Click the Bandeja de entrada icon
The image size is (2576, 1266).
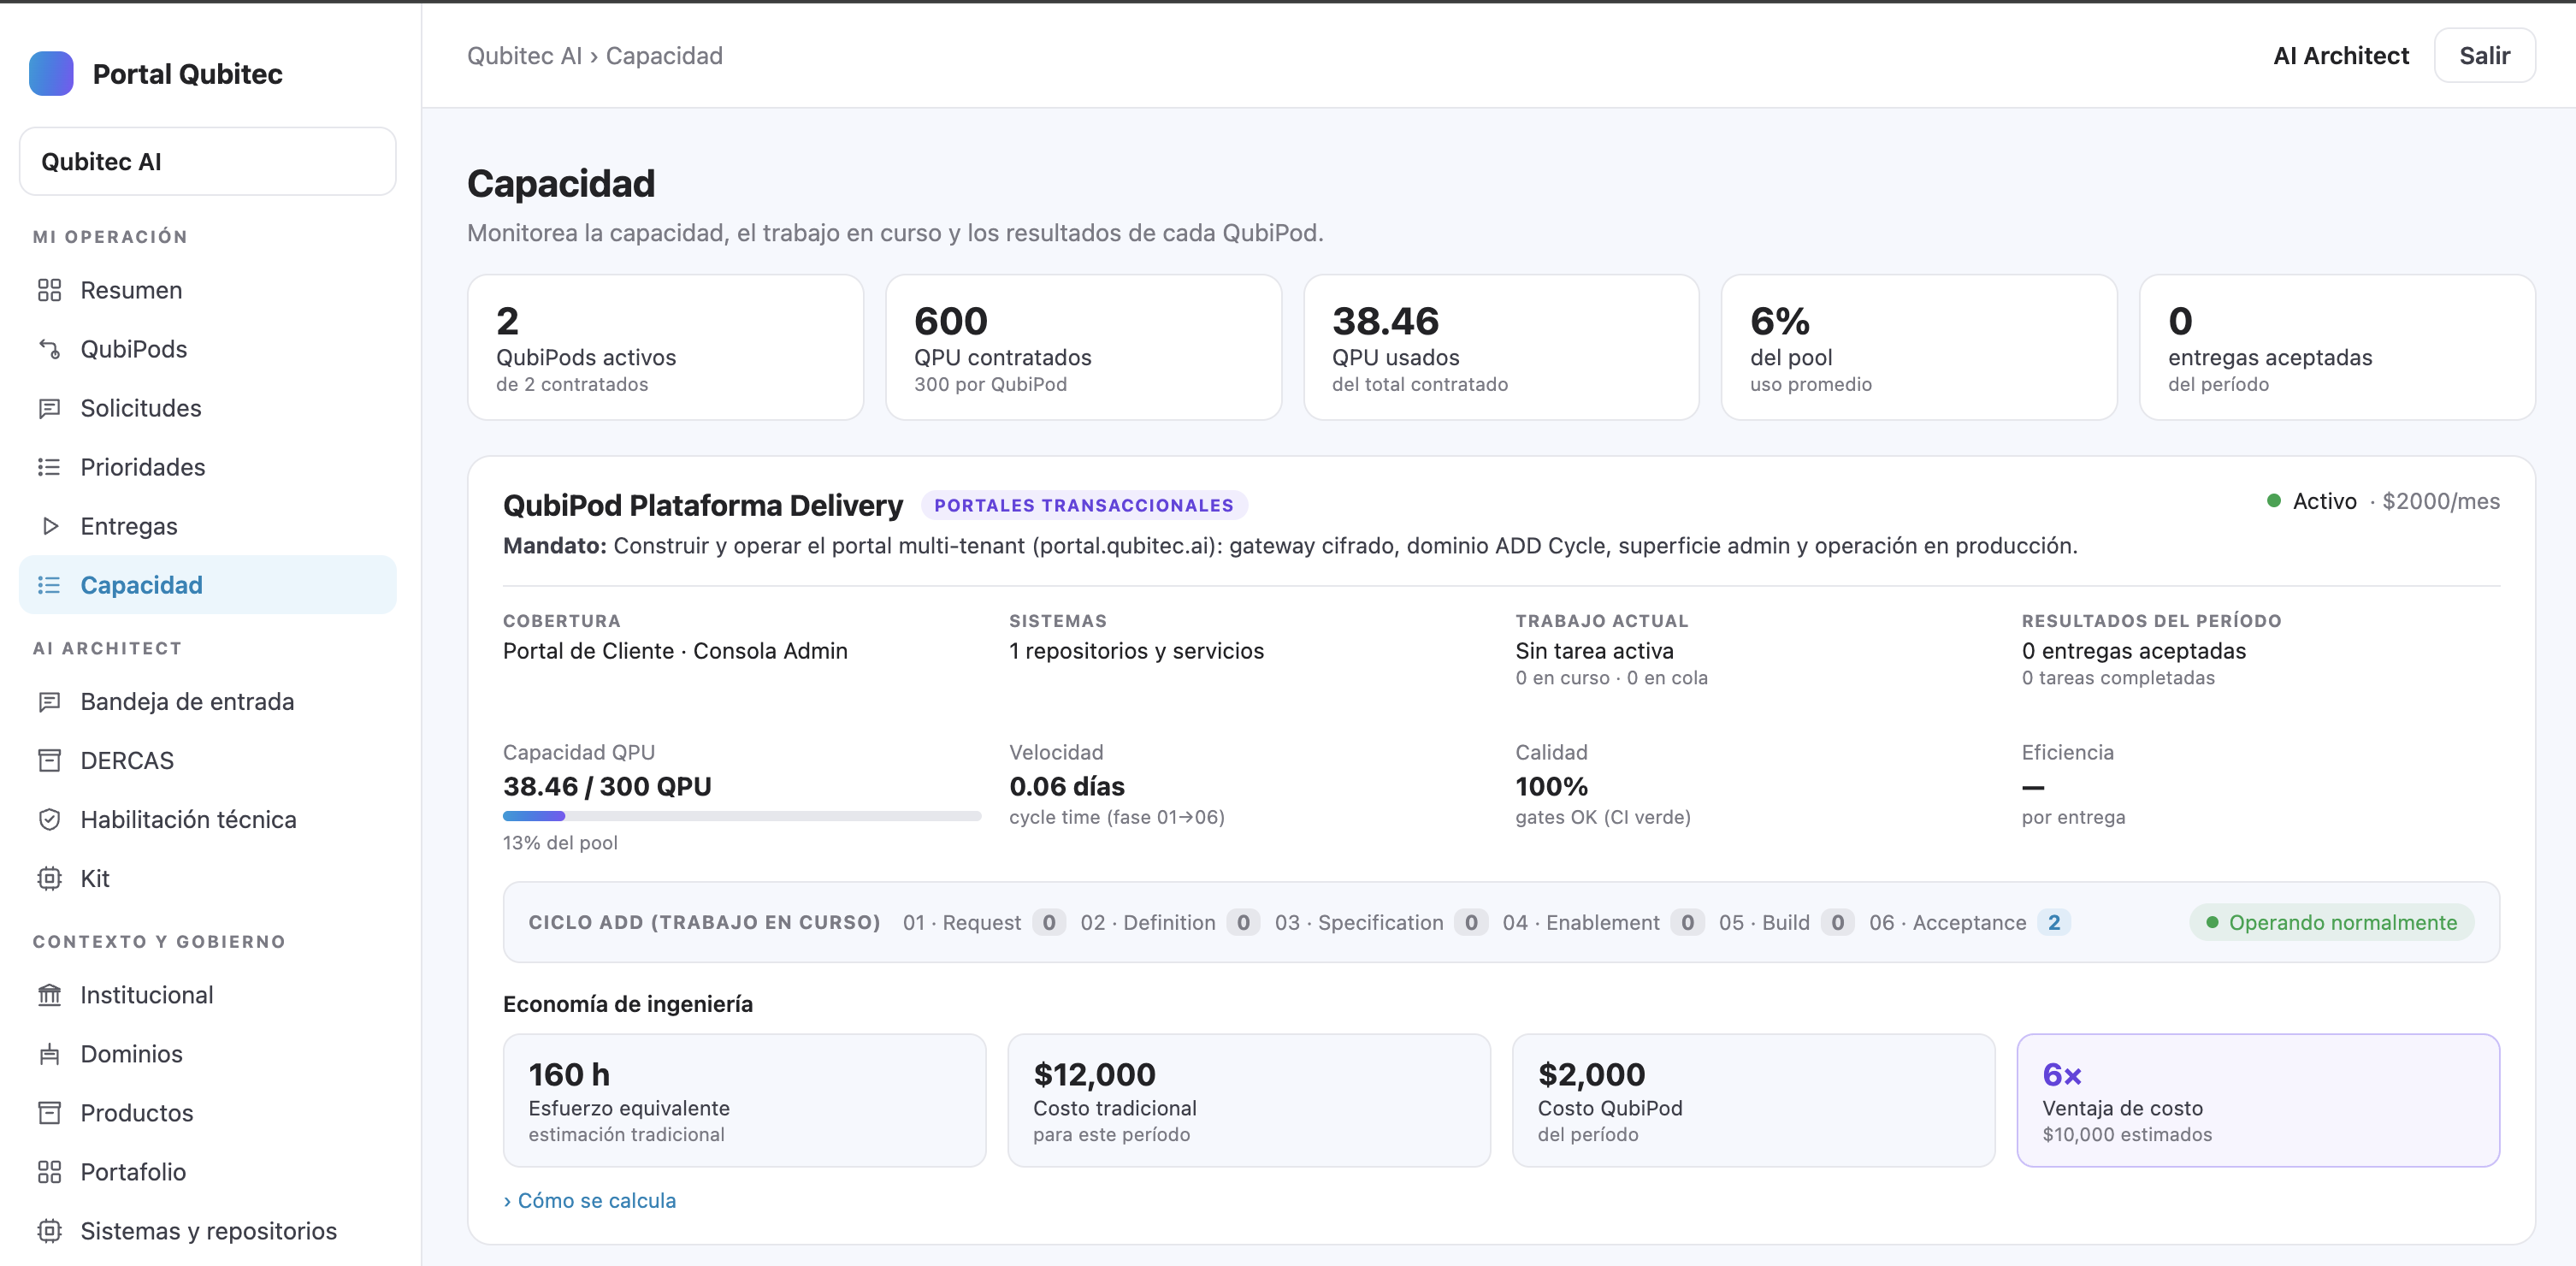click(49, 702)
